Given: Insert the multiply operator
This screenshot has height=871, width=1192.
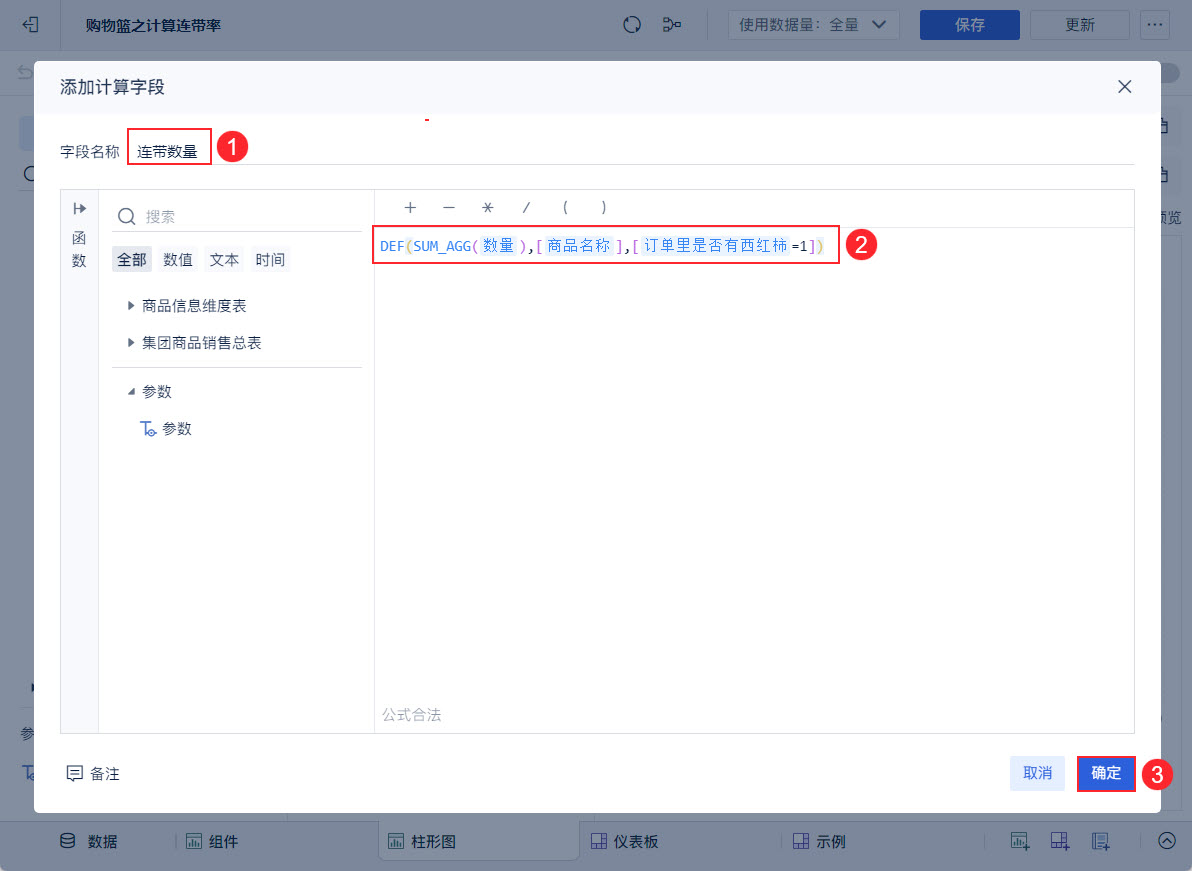Looking at the screenshot, I should click(x=488, y=207).
